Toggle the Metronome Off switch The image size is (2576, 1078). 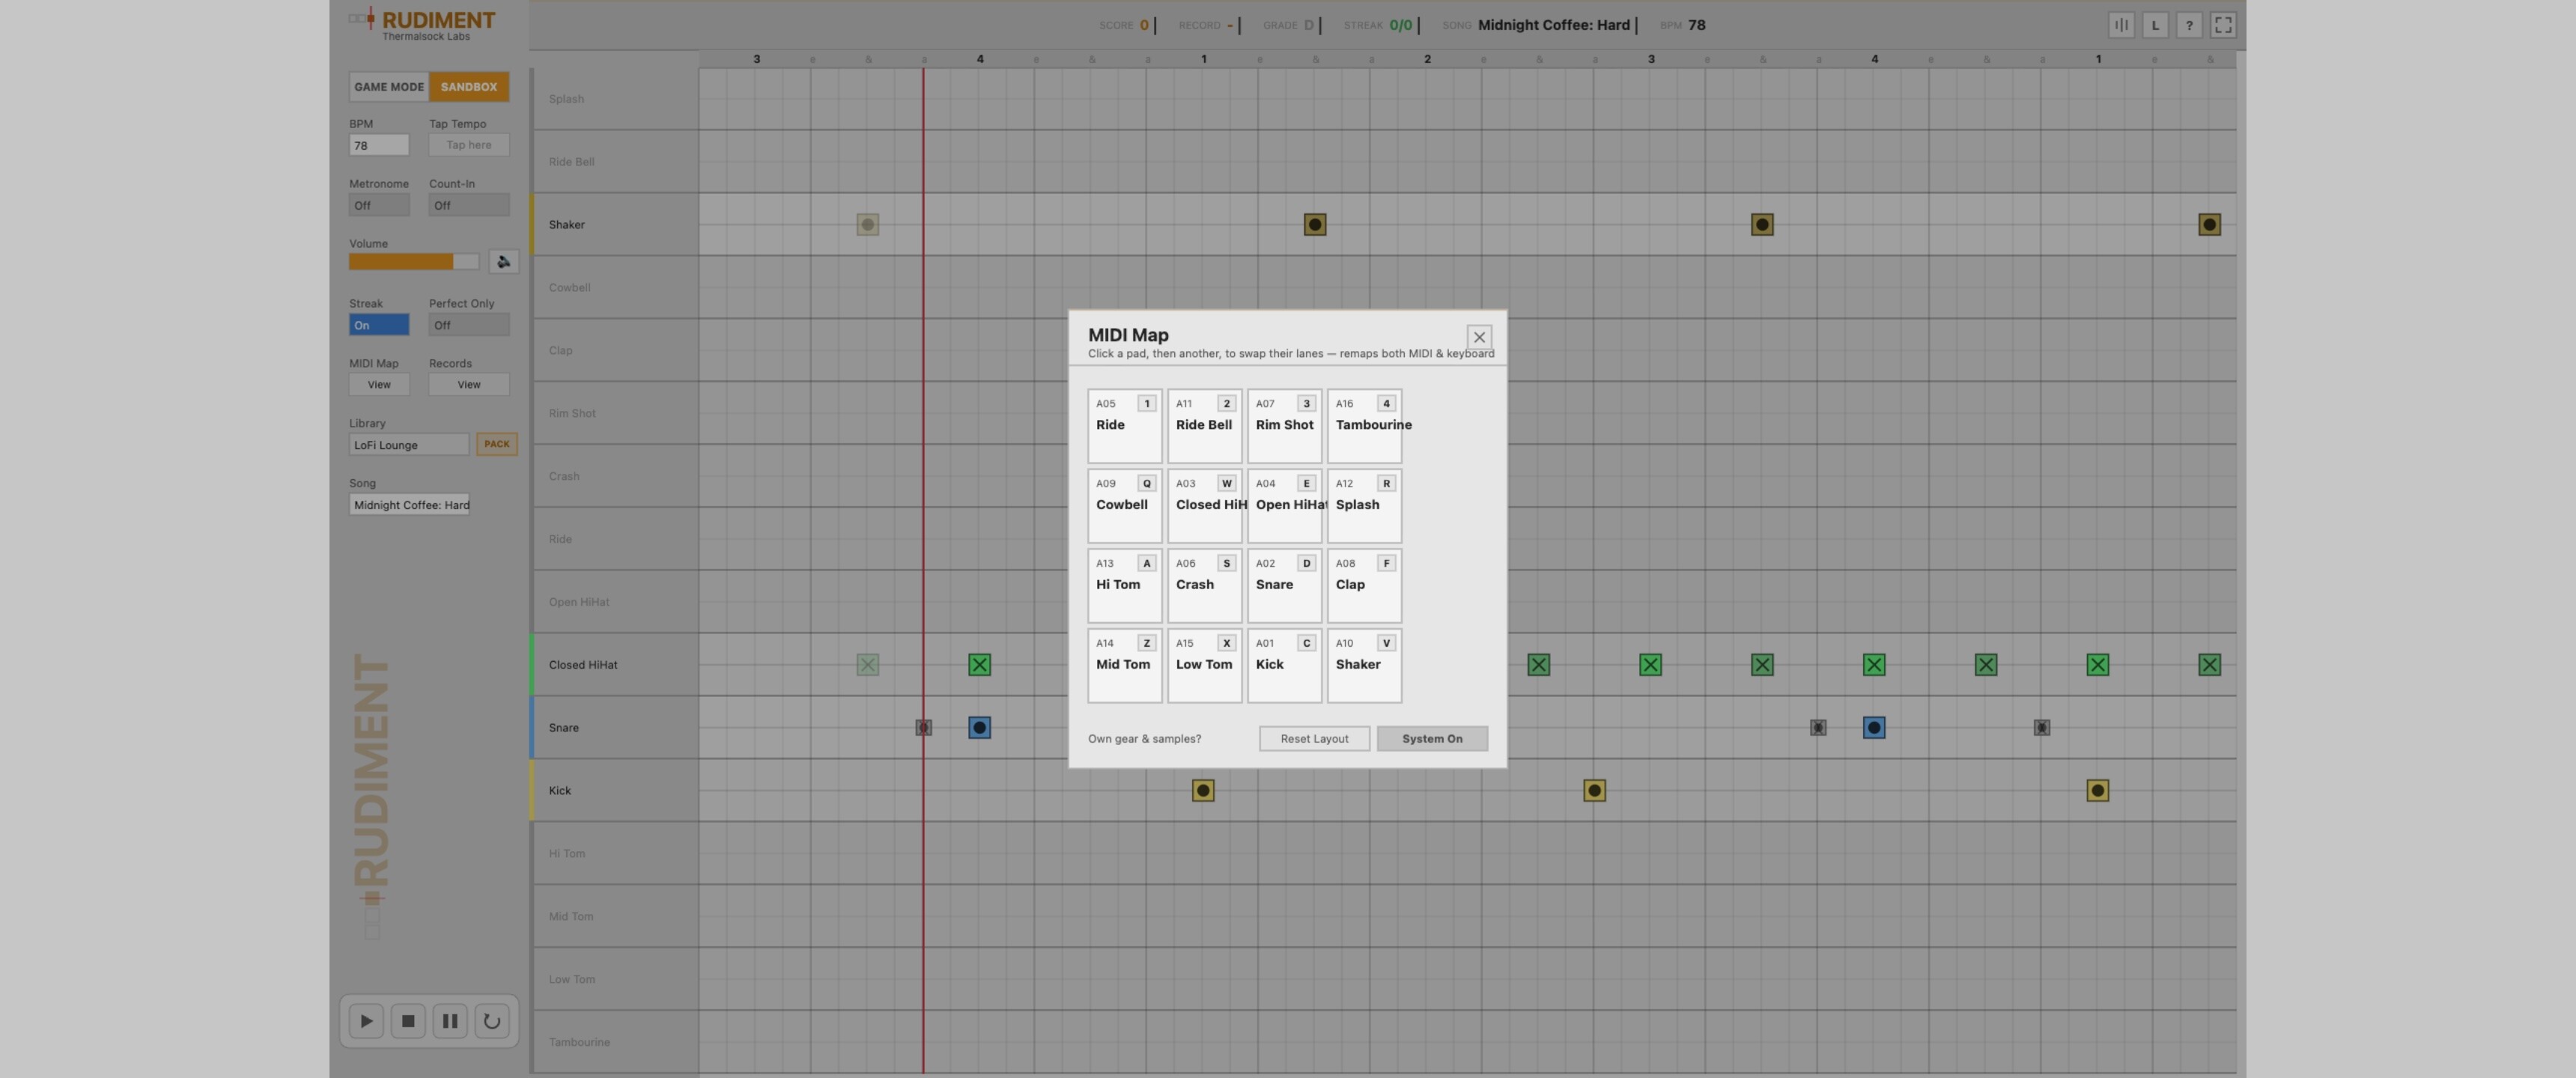(379, 205)
